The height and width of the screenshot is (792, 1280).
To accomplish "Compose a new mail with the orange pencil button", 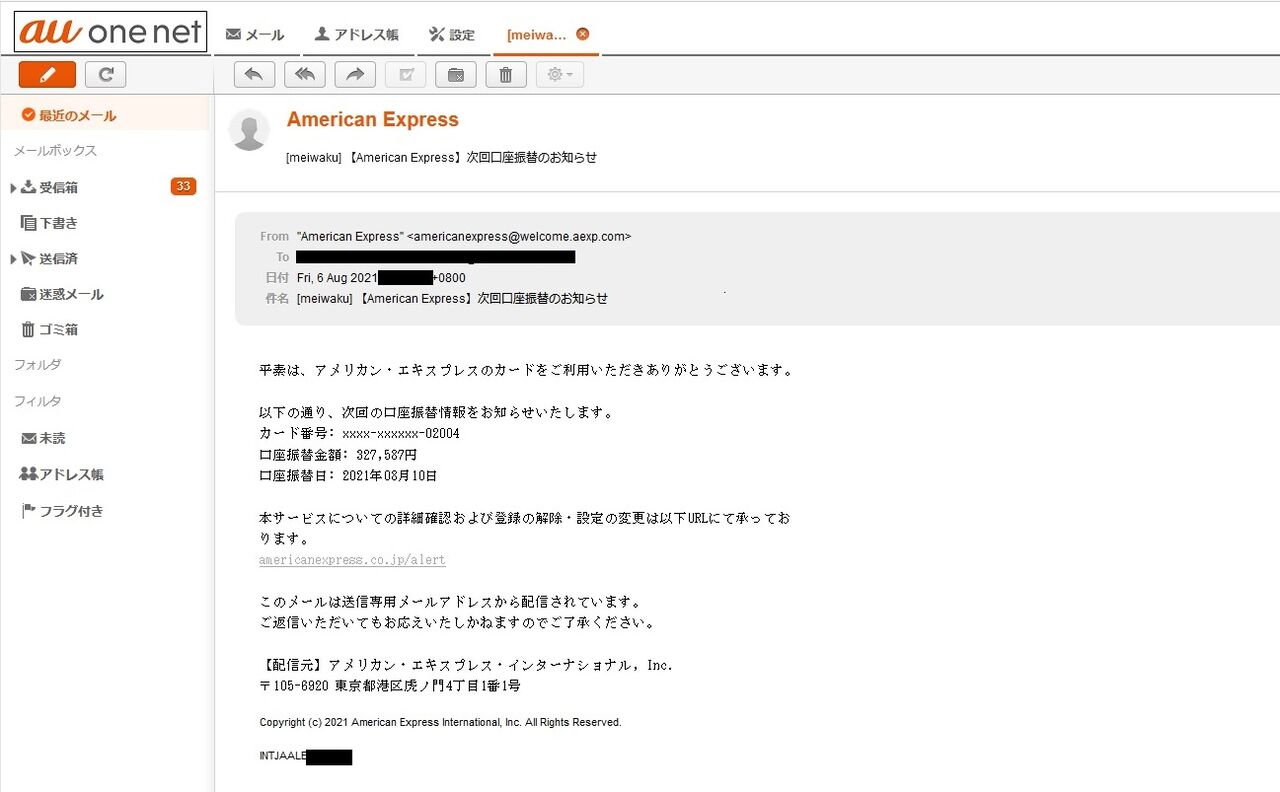I will (x=47, y=74).
